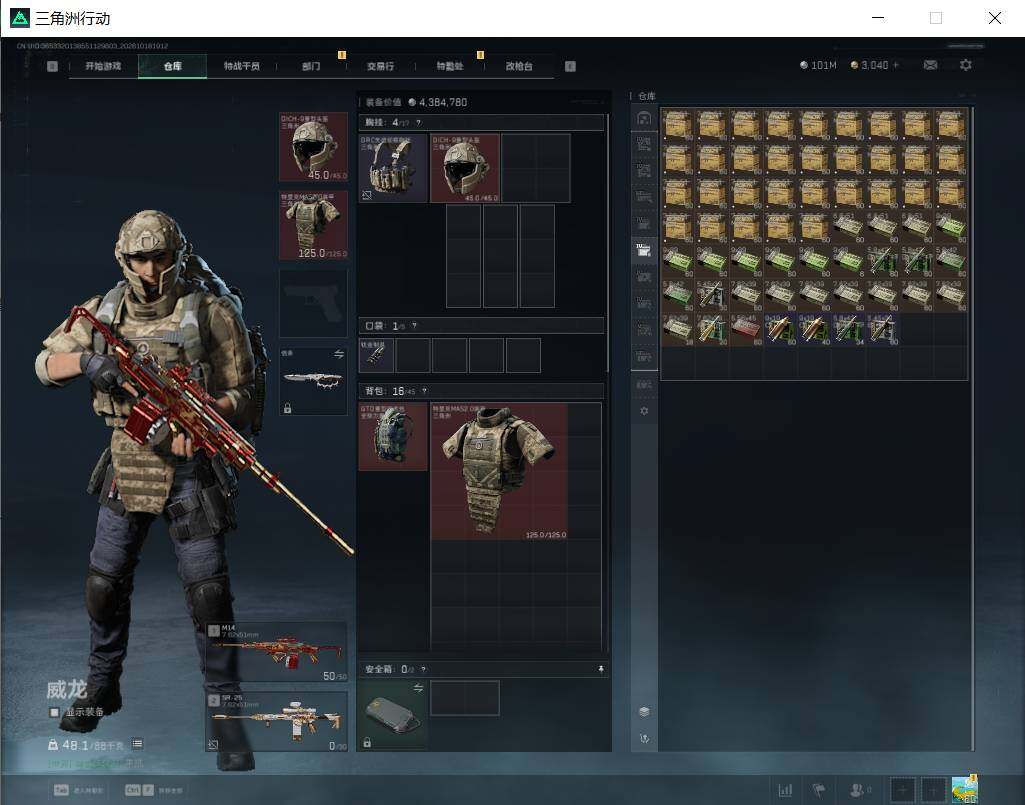
Task: Open the 特战干员 tab
Action: pyautogui.click(x=242, y=66)
